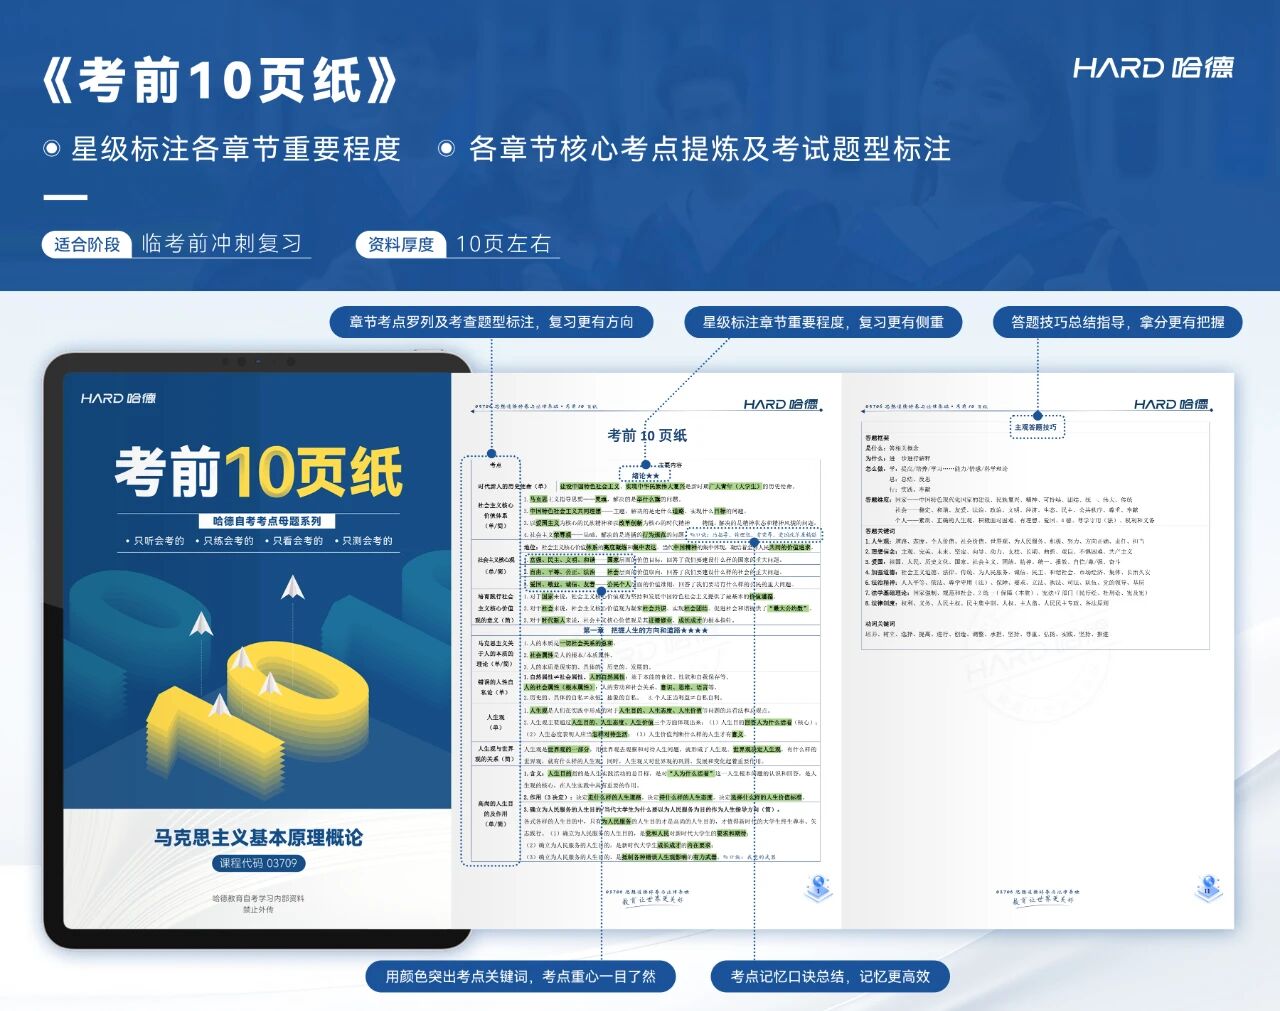Open the right document page thumbnail
Viewport: 1280px width, 1011px height.
[x=1039, y=650]
